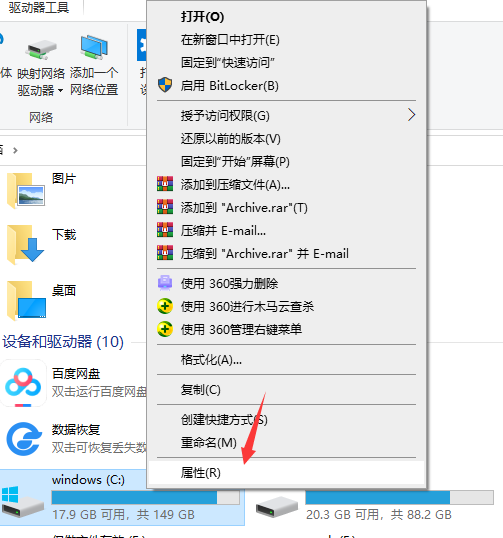Collapse the 设备和驱动器 section header
This screenshot has width=503, height=538.
coord(63,342)
